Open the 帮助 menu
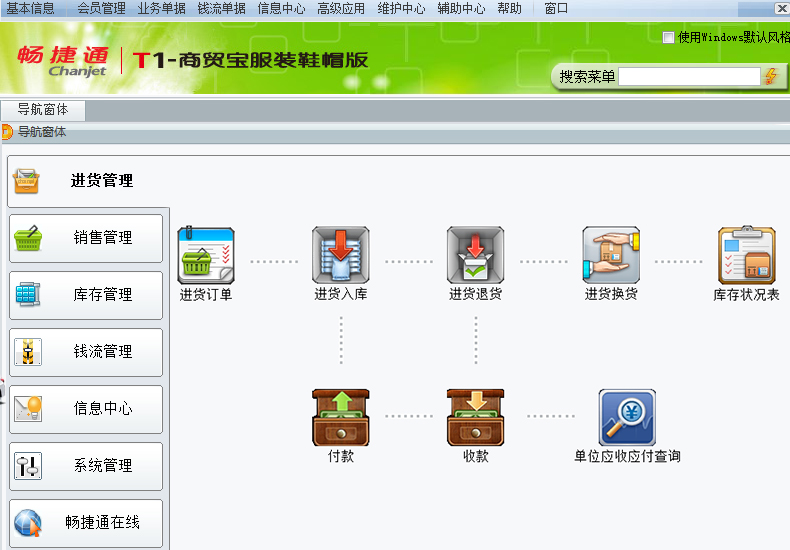790x550 pixels. pos(509,8)
